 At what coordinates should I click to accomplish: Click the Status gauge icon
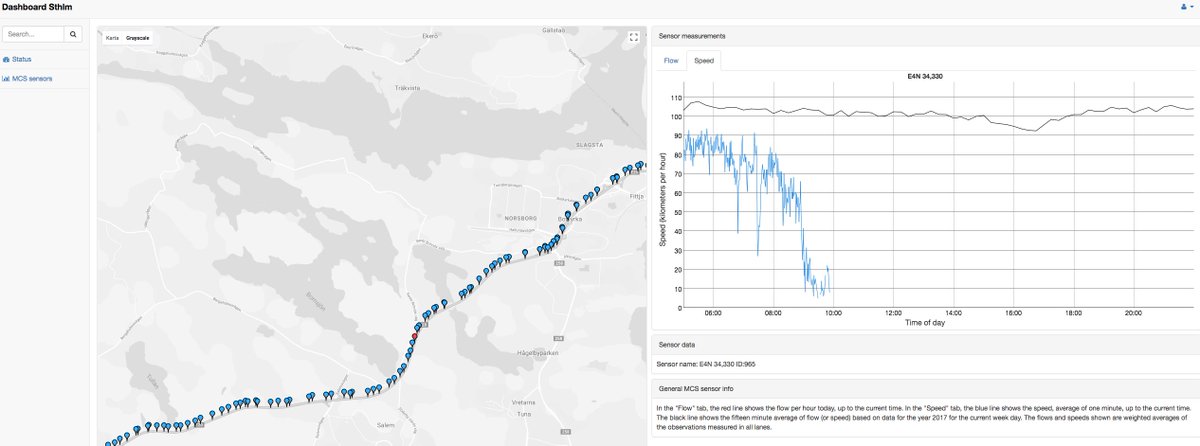click(7, 60)
